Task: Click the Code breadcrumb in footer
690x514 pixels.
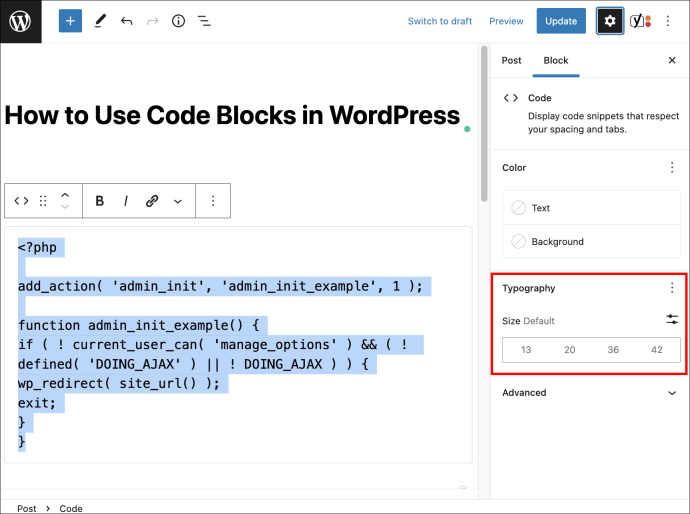Action: (x=71, y=508)
